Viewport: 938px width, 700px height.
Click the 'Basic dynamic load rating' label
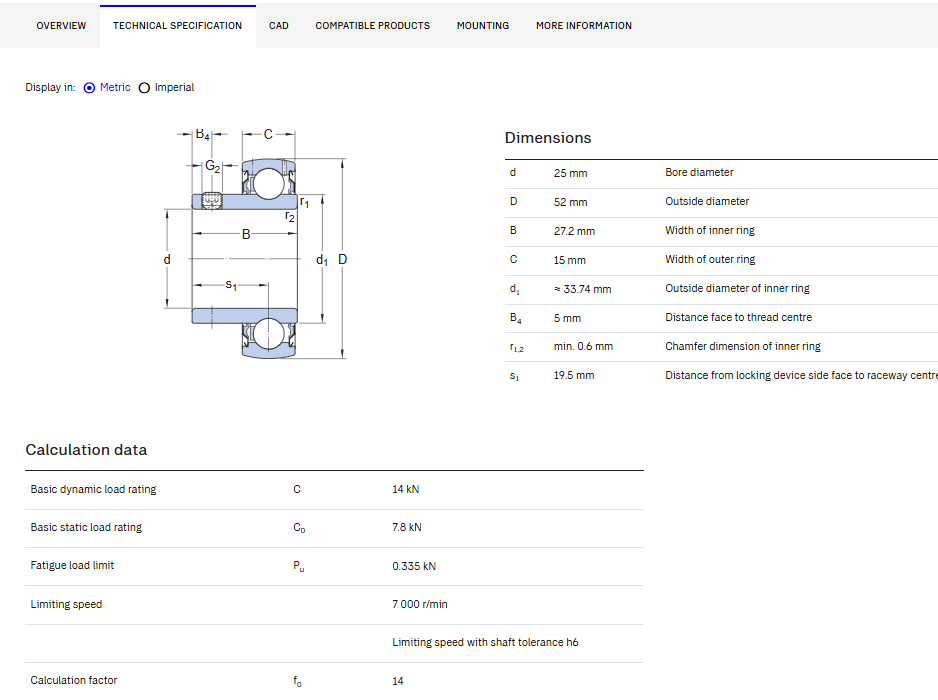point(93,489)
